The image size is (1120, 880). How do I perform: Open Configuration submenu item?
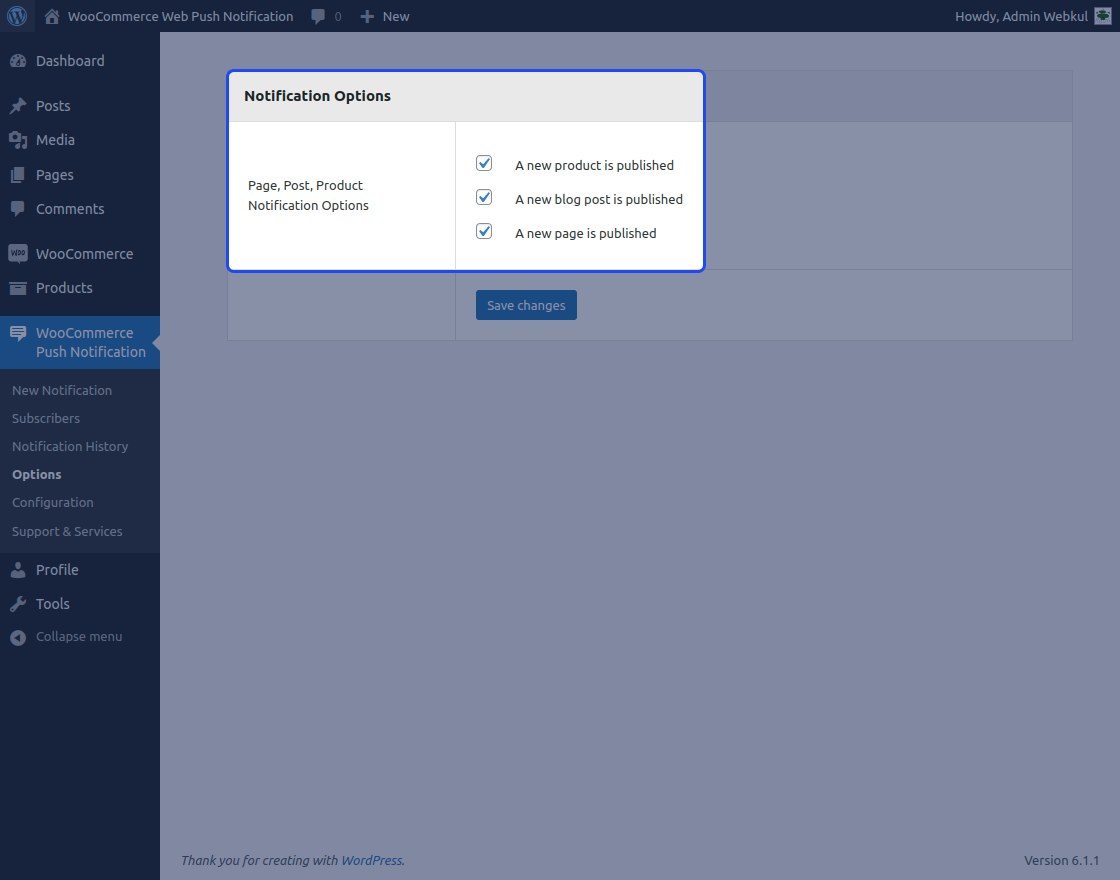52,503
